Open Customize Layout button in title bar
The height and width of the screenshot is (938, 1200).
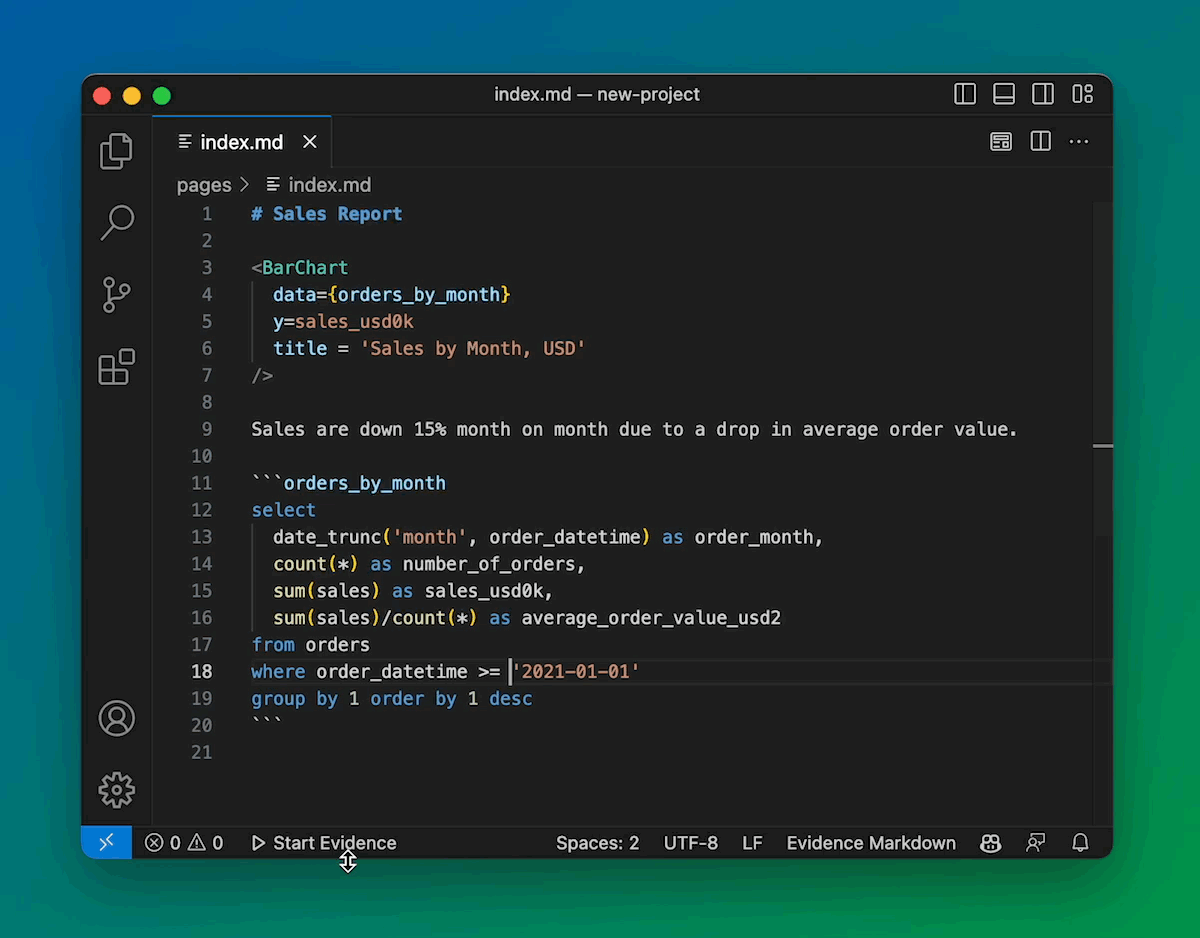(1082, 94)
